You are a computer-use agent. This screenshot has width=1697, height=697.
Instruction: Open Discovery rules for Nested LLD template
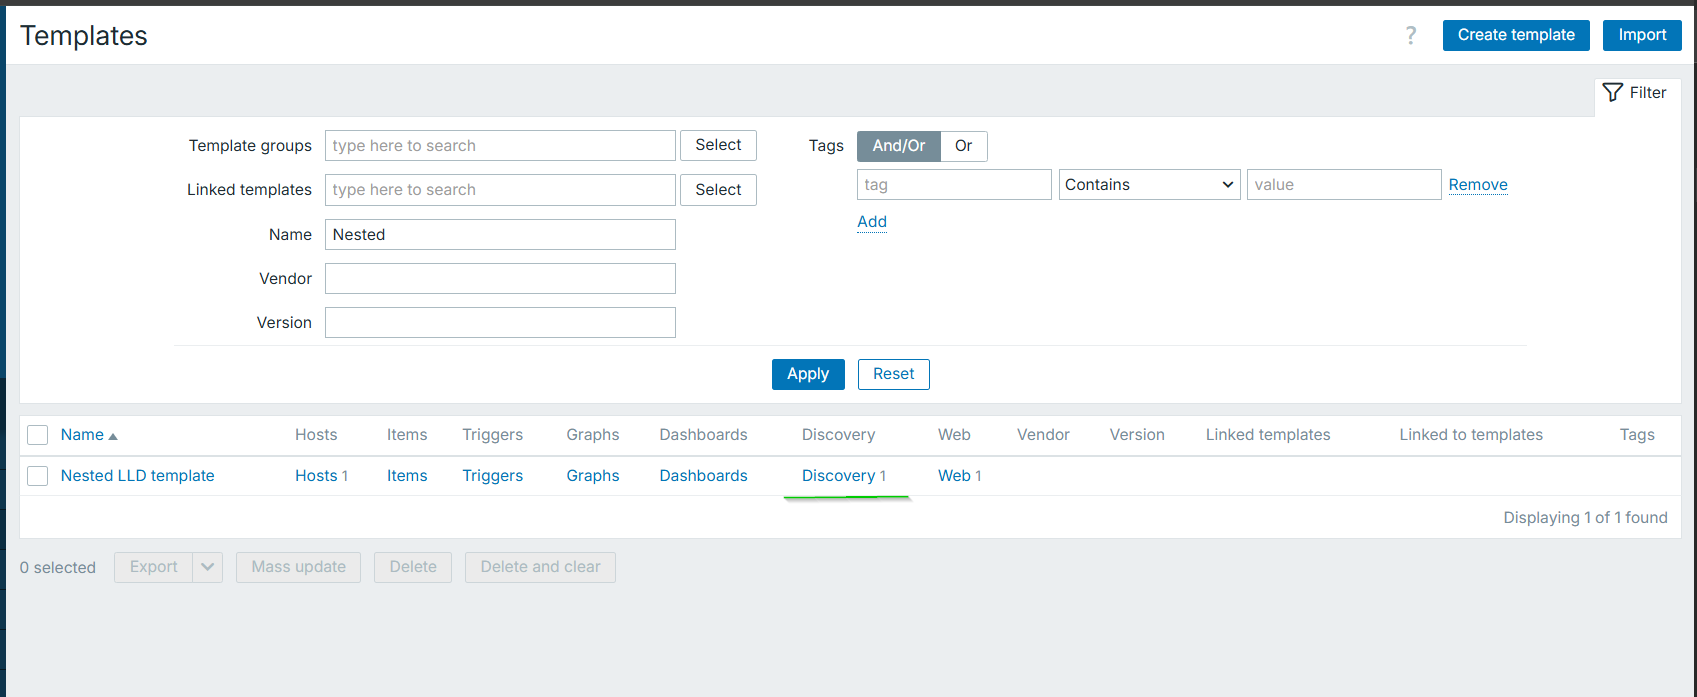[x=838, y=476]
